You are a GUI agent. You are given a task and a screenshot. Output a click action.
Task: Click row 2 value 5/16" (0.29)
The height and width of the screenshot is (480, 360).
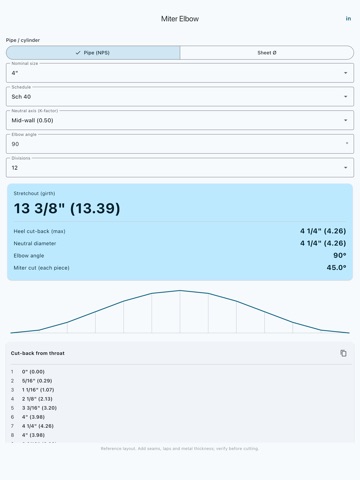(37, 381)
